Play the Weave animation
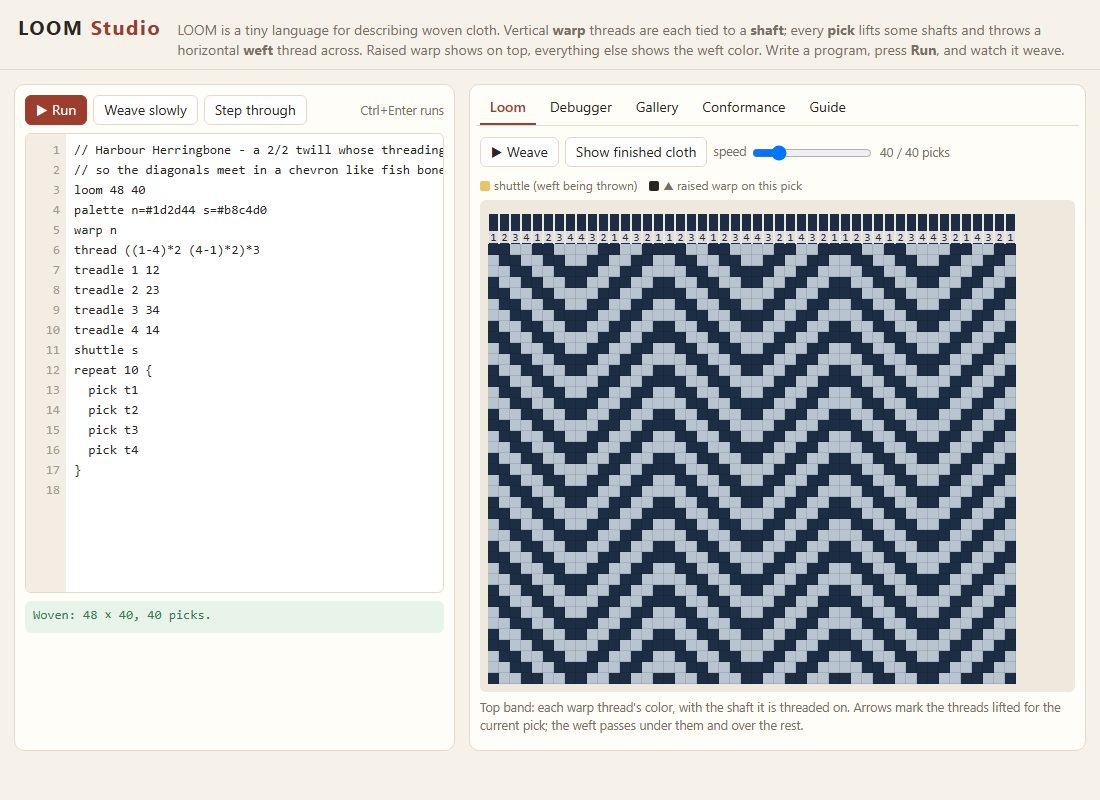Image resolution: width=1100 pixels, height=800 pixels. coord(519,152)
